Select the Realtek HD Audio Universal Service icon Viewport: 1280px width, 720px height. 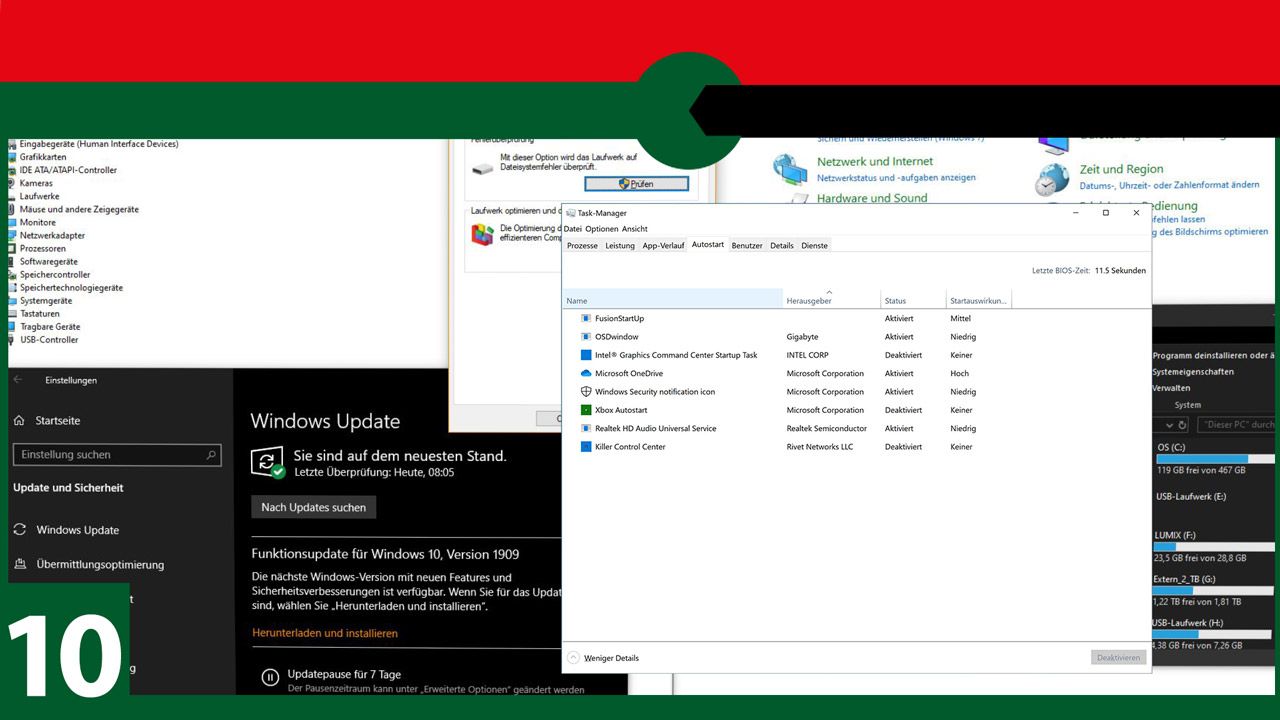(588, 428)
